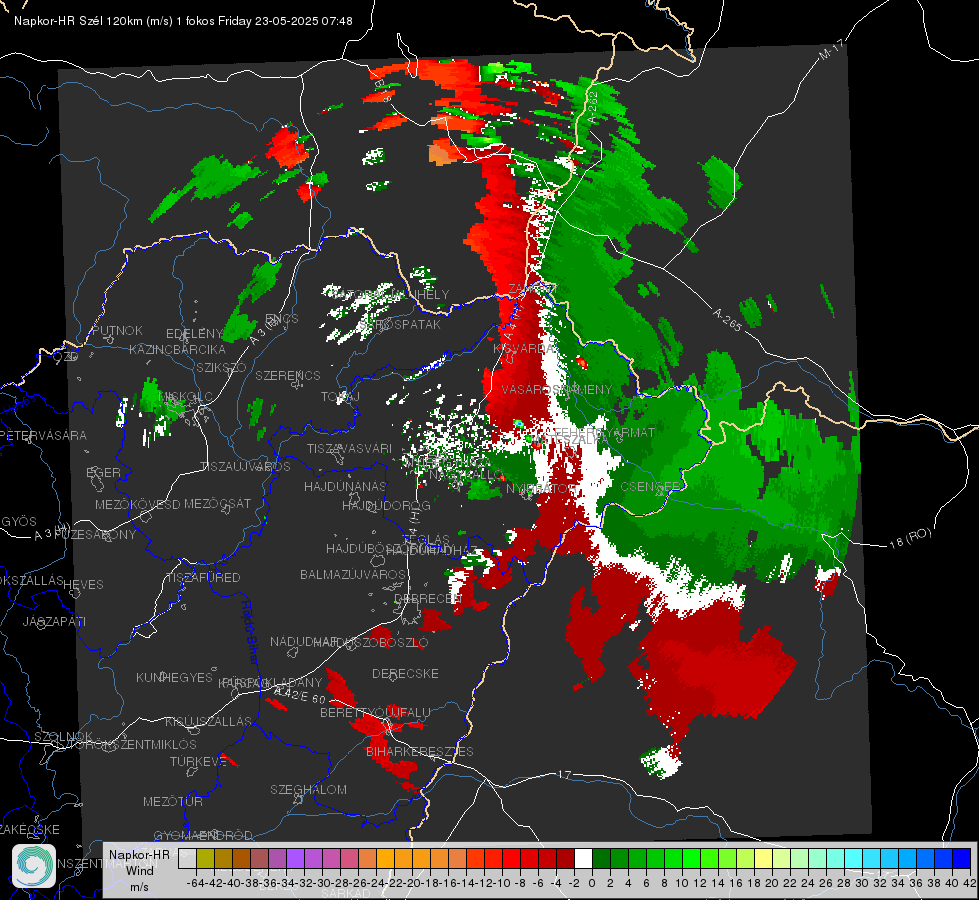Click the TURKEVE town label
The height and width of the screenshot is (900, 979).
[199, 761]
